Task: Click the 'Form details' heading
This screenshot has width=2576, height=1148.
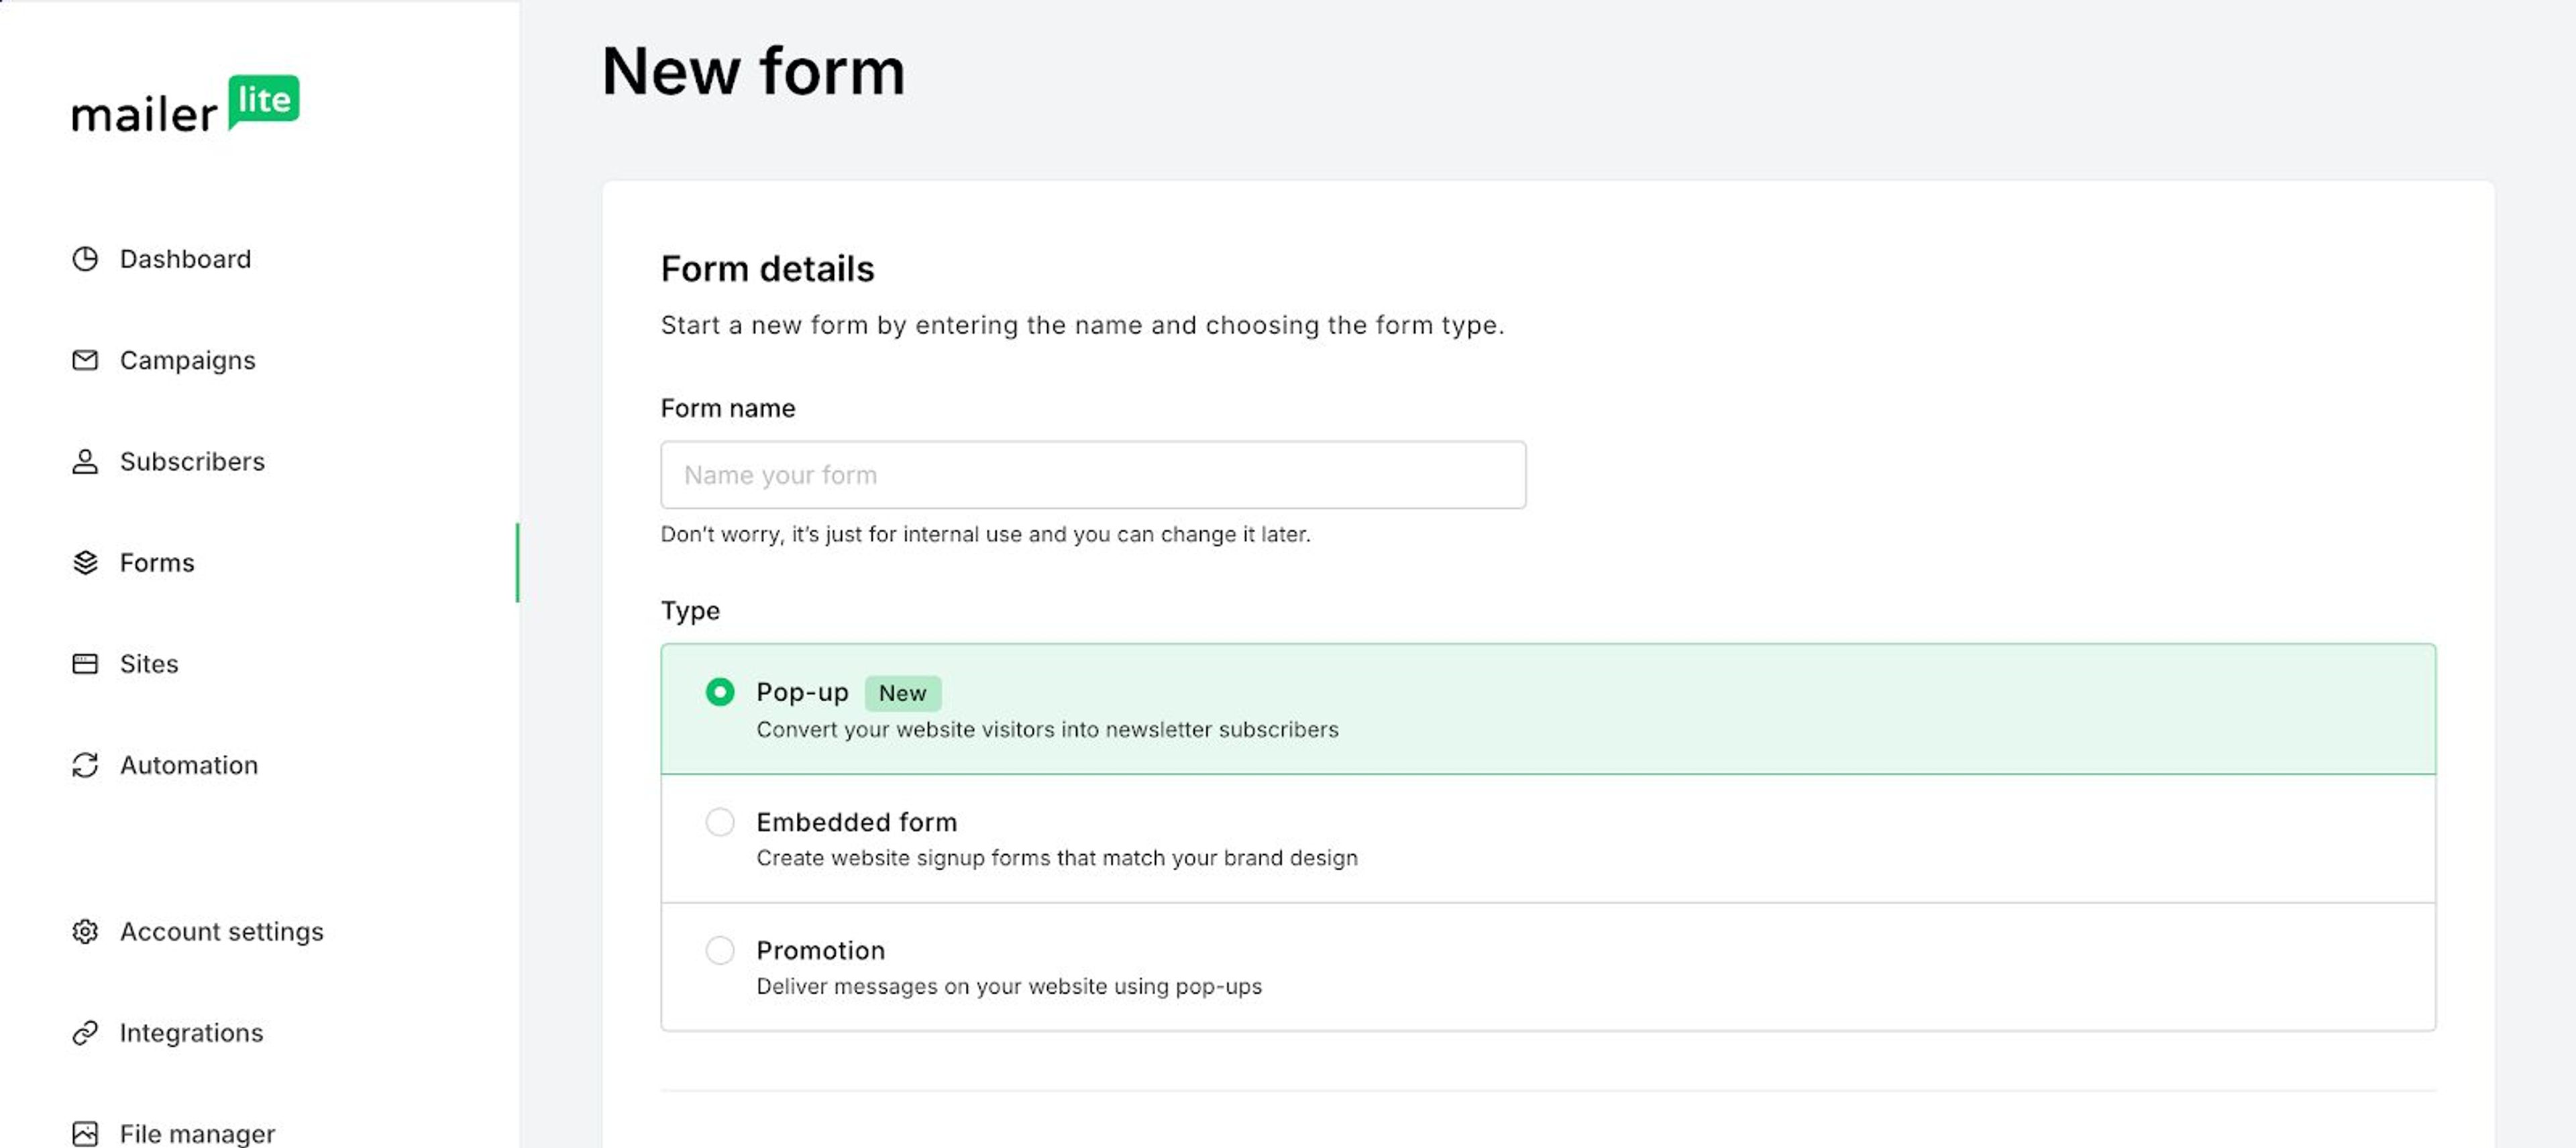Action: 767,269
